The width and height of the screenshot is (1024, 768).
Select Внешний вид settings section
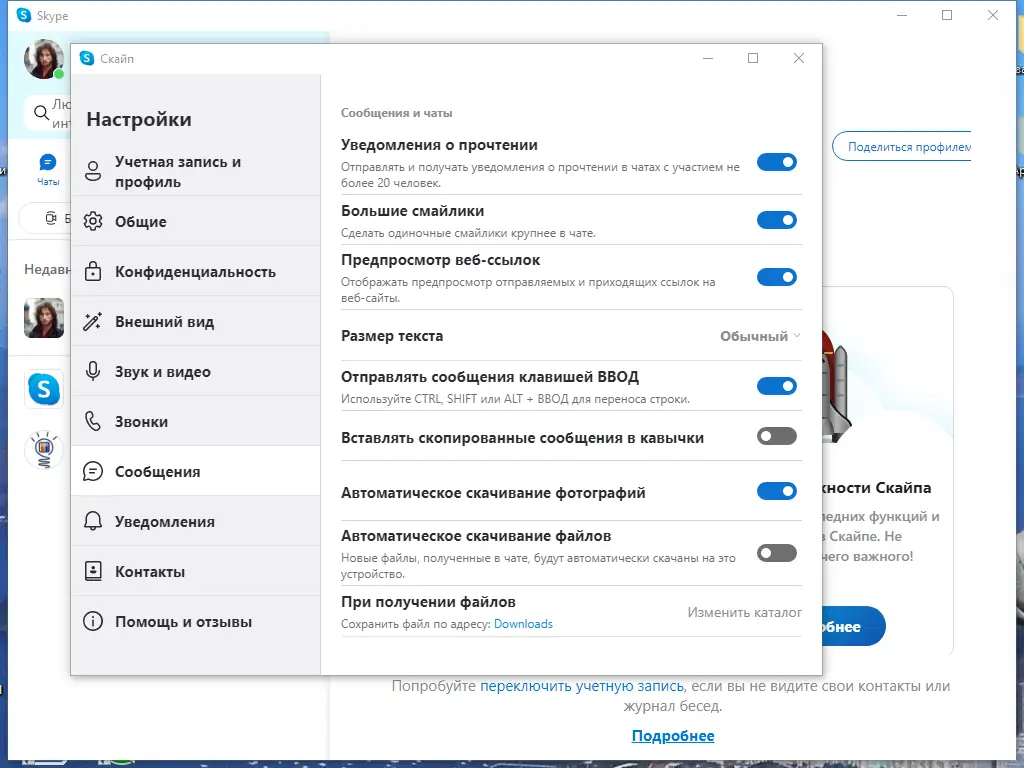(x=195, y=321)
